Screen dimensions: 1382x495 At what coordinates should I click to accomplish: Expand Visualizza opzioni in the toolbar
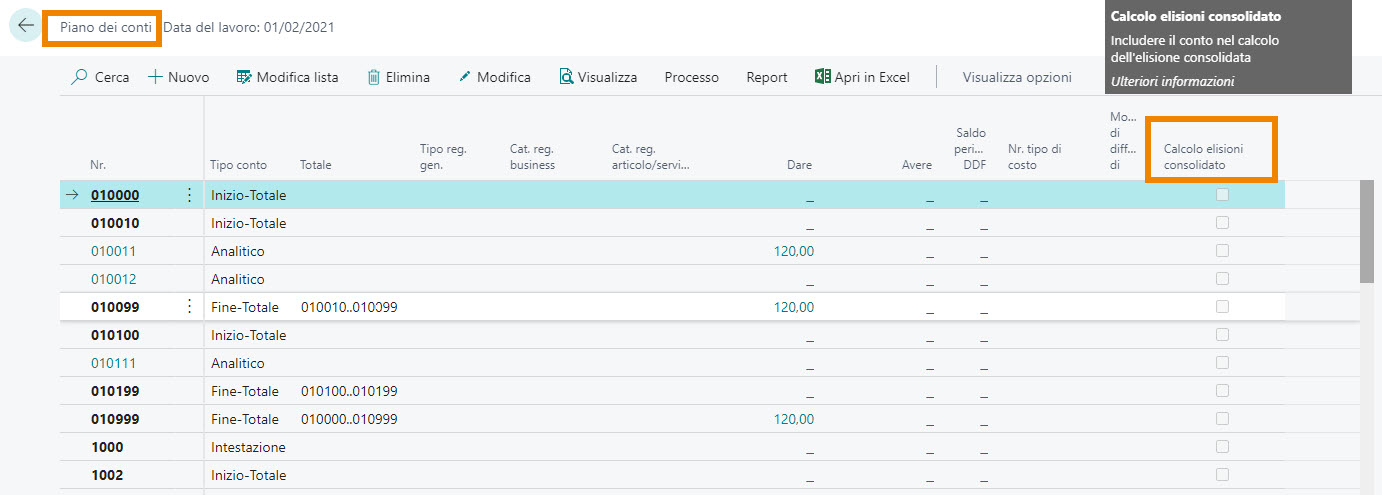tap(1016, 77)
